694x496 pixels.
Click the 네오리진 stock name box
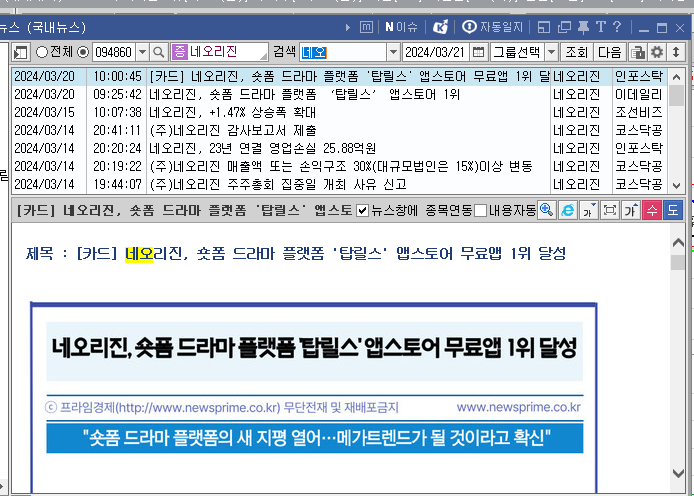click(220, 52)
